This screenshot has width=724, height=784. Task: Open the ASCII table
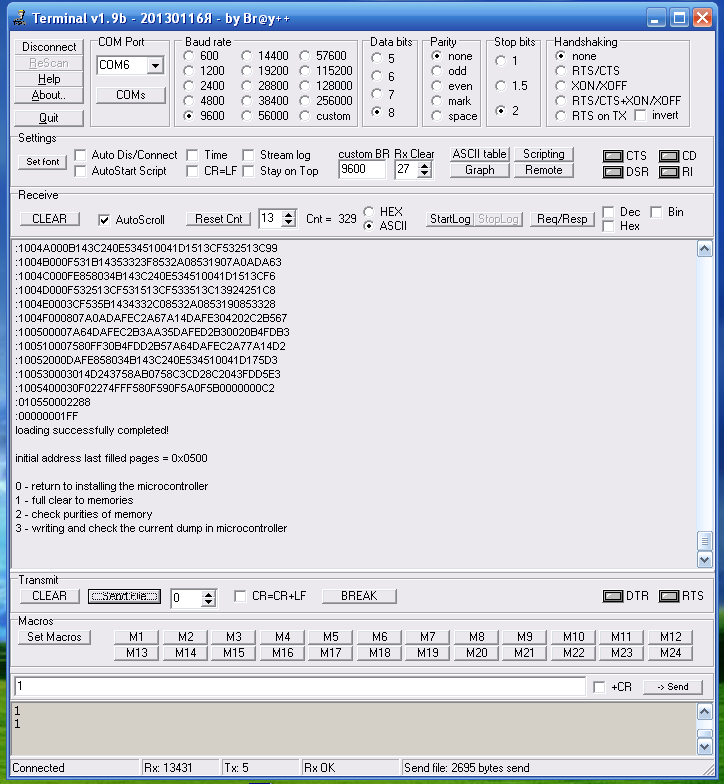[480, 154]
